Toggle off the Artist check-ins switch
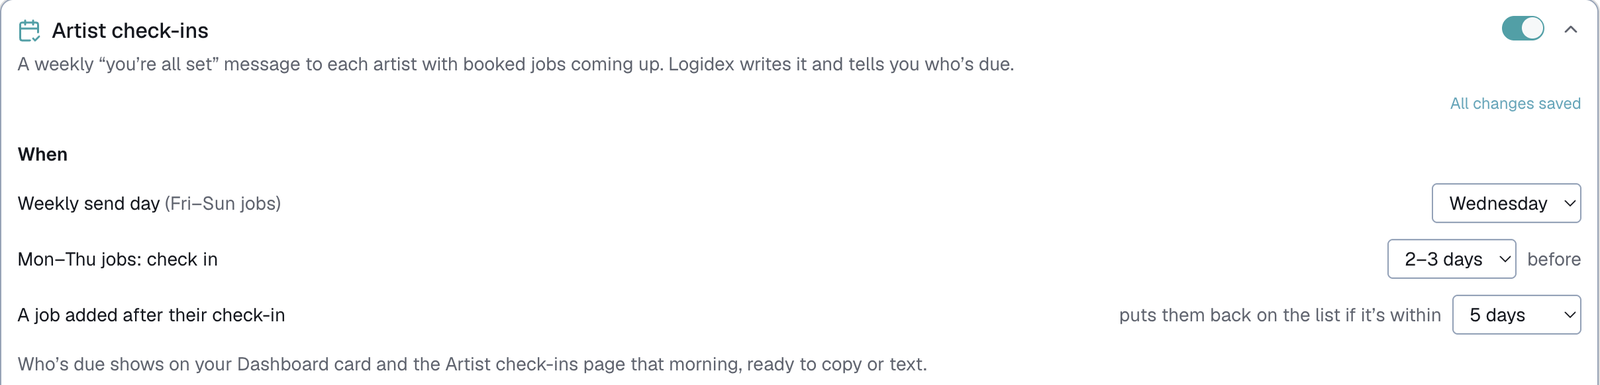This screenshot has height=385, width=1600. click(x=1522, y=29)
